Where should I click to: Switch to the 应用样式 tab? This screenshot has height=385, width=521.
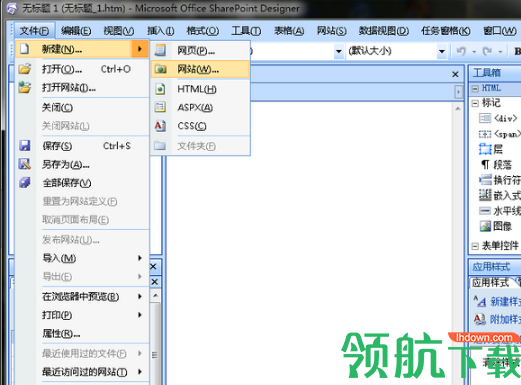pos(490,282)
